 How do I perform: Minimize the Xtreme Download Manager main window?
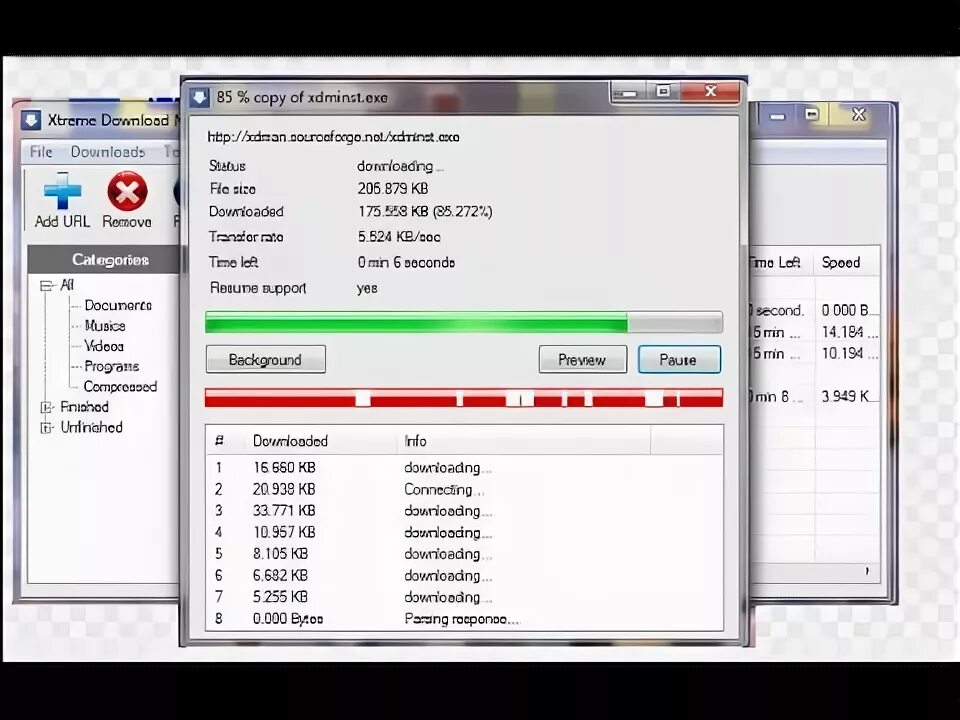click(778, 114)
